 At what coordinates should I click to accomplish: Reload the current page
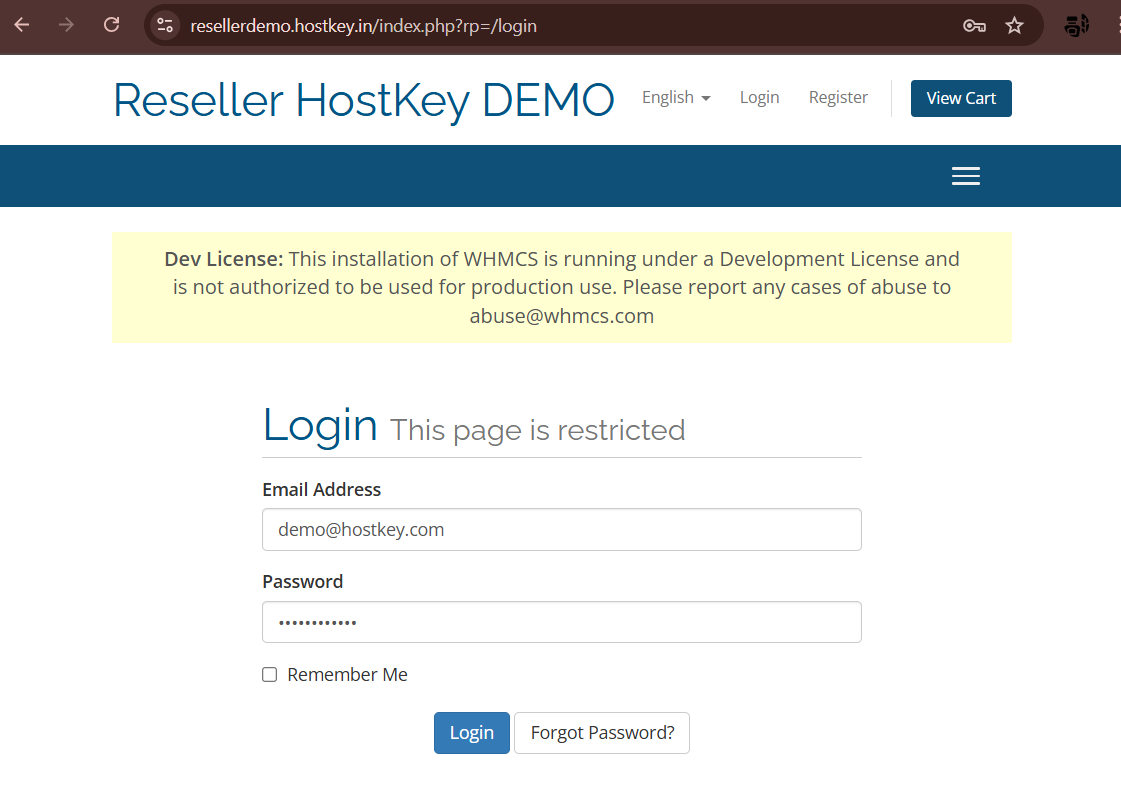point(112,25)
